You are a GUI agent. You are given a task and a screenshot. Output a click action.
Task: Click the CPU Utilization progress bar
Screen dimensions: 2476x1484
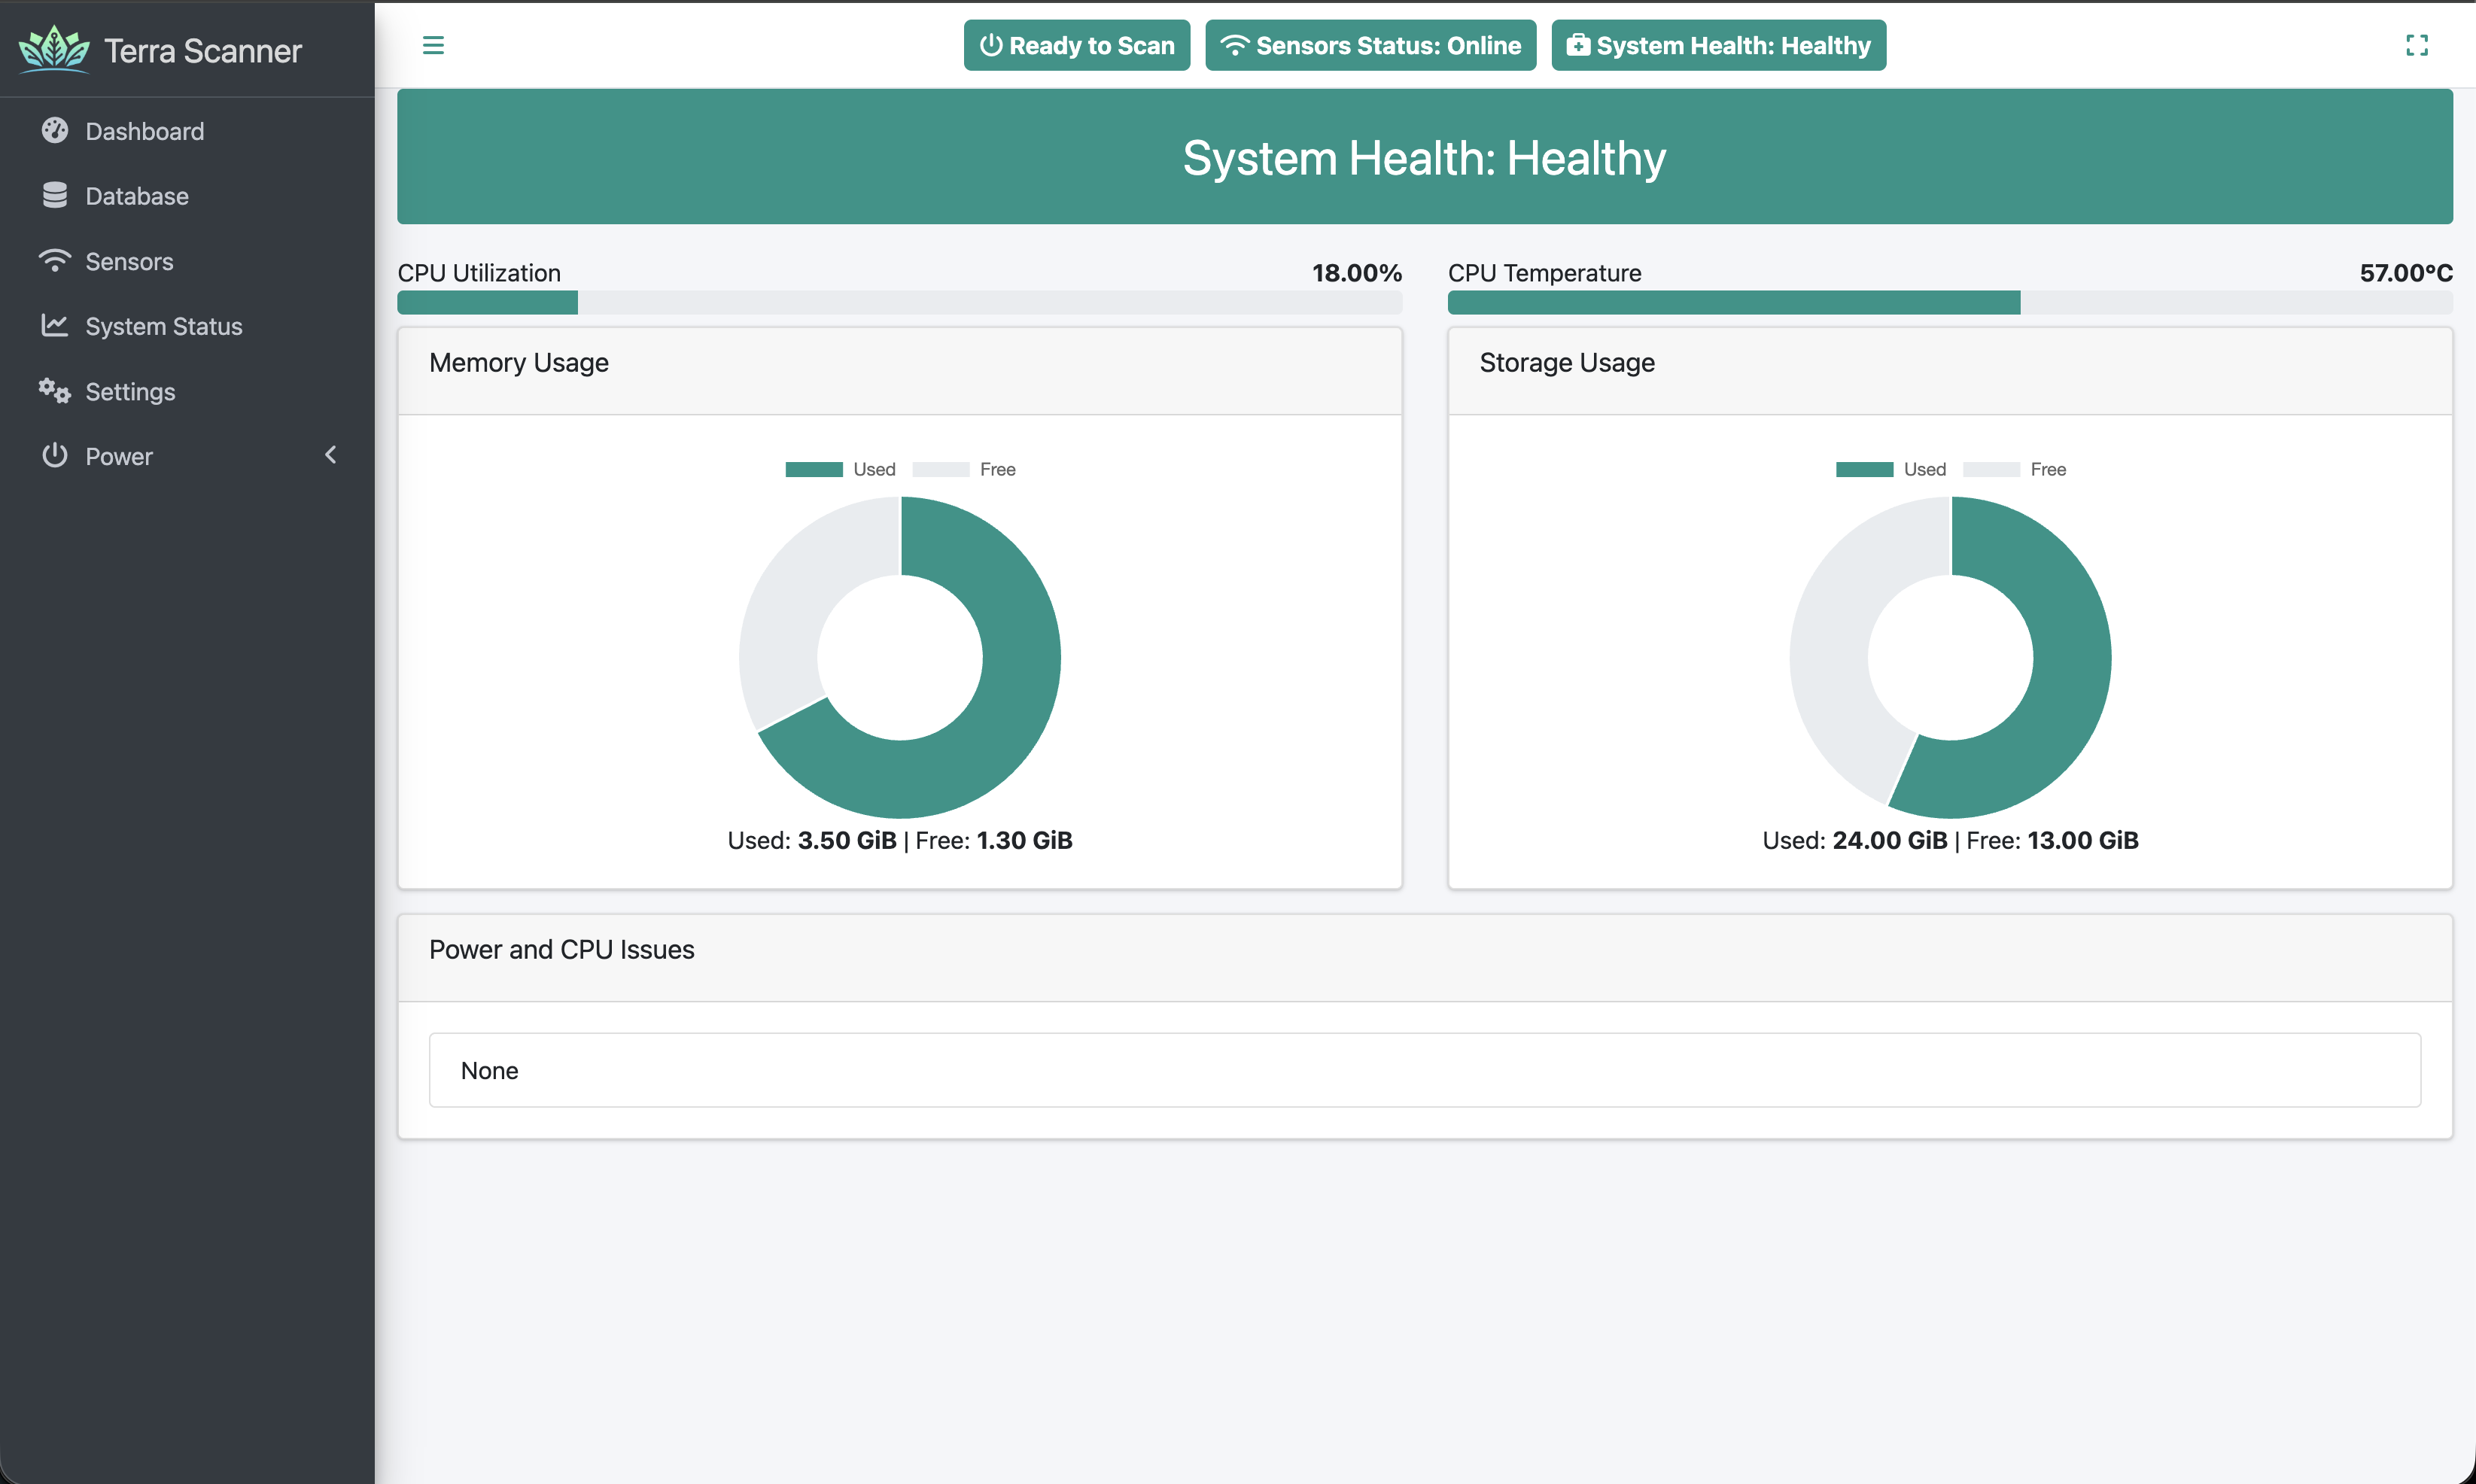(x=899, y=302)
